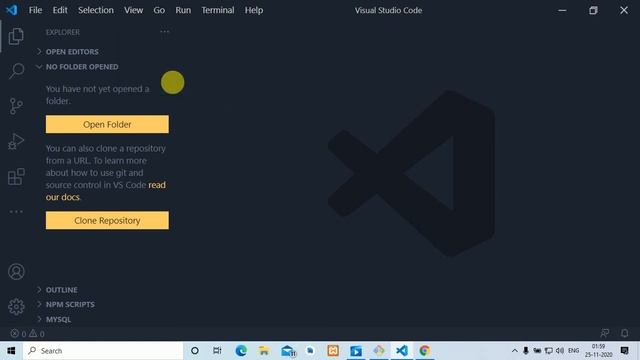Open the File menu
Viewport: 640px width, 360px height.
pyautogui.click(x=35, y=10)
